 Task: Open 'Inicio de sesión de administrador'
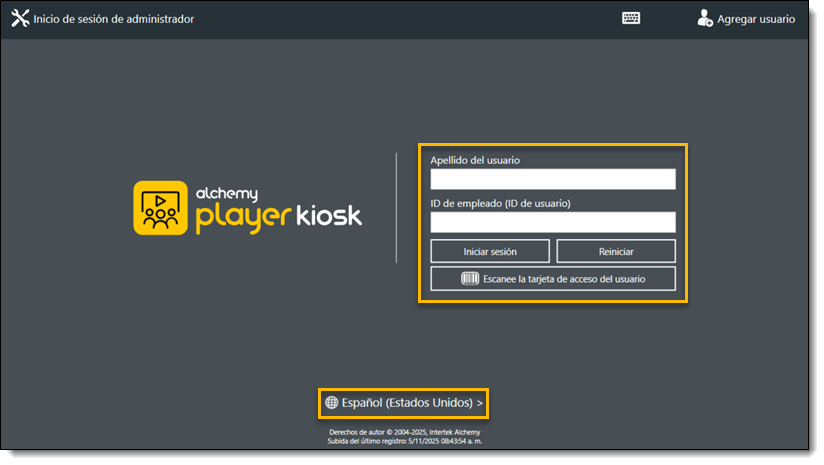pos(113,19)
